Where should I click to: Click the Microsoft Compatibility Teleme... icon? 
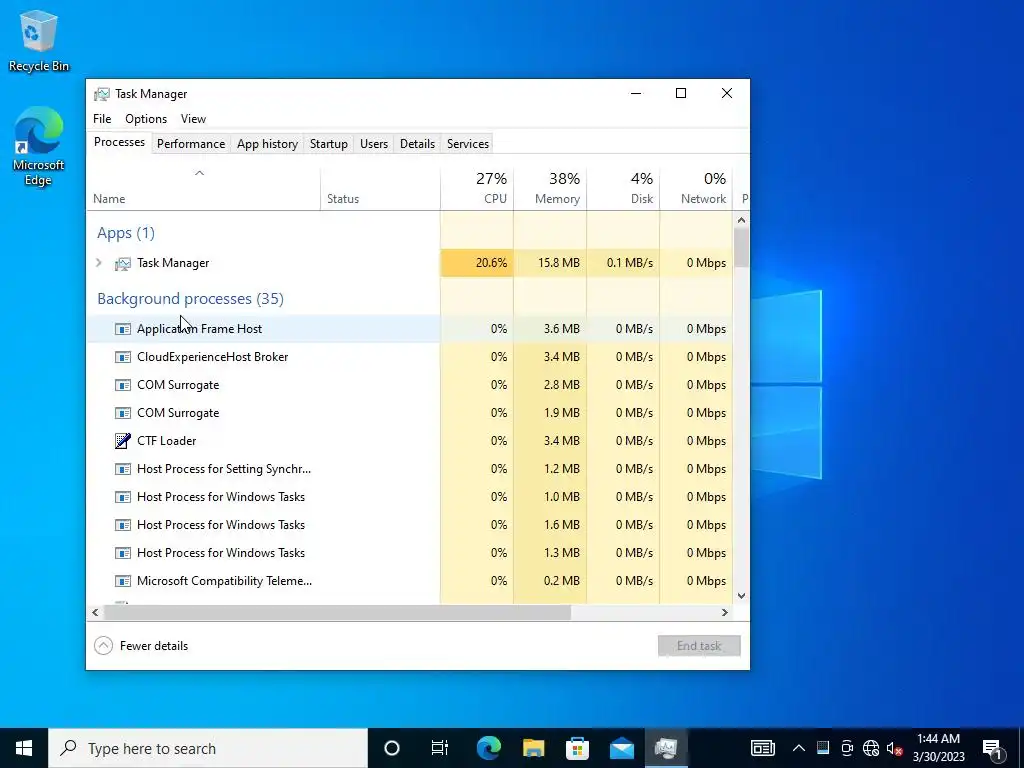[122, 581]
